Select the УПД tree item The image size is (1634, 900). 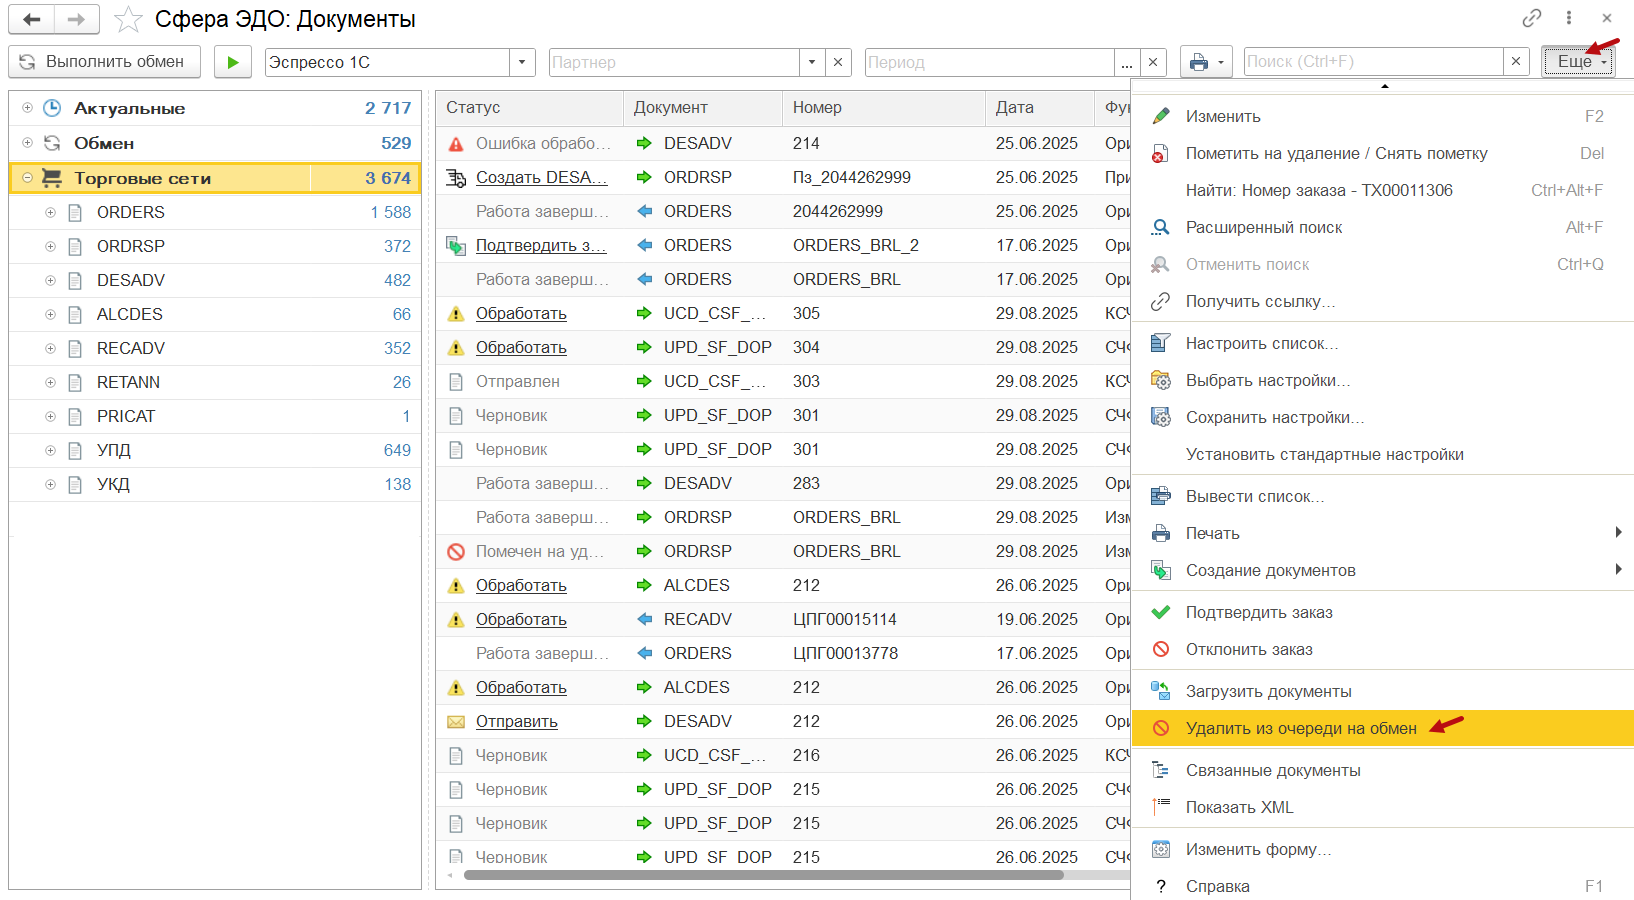tap(215, 450)
